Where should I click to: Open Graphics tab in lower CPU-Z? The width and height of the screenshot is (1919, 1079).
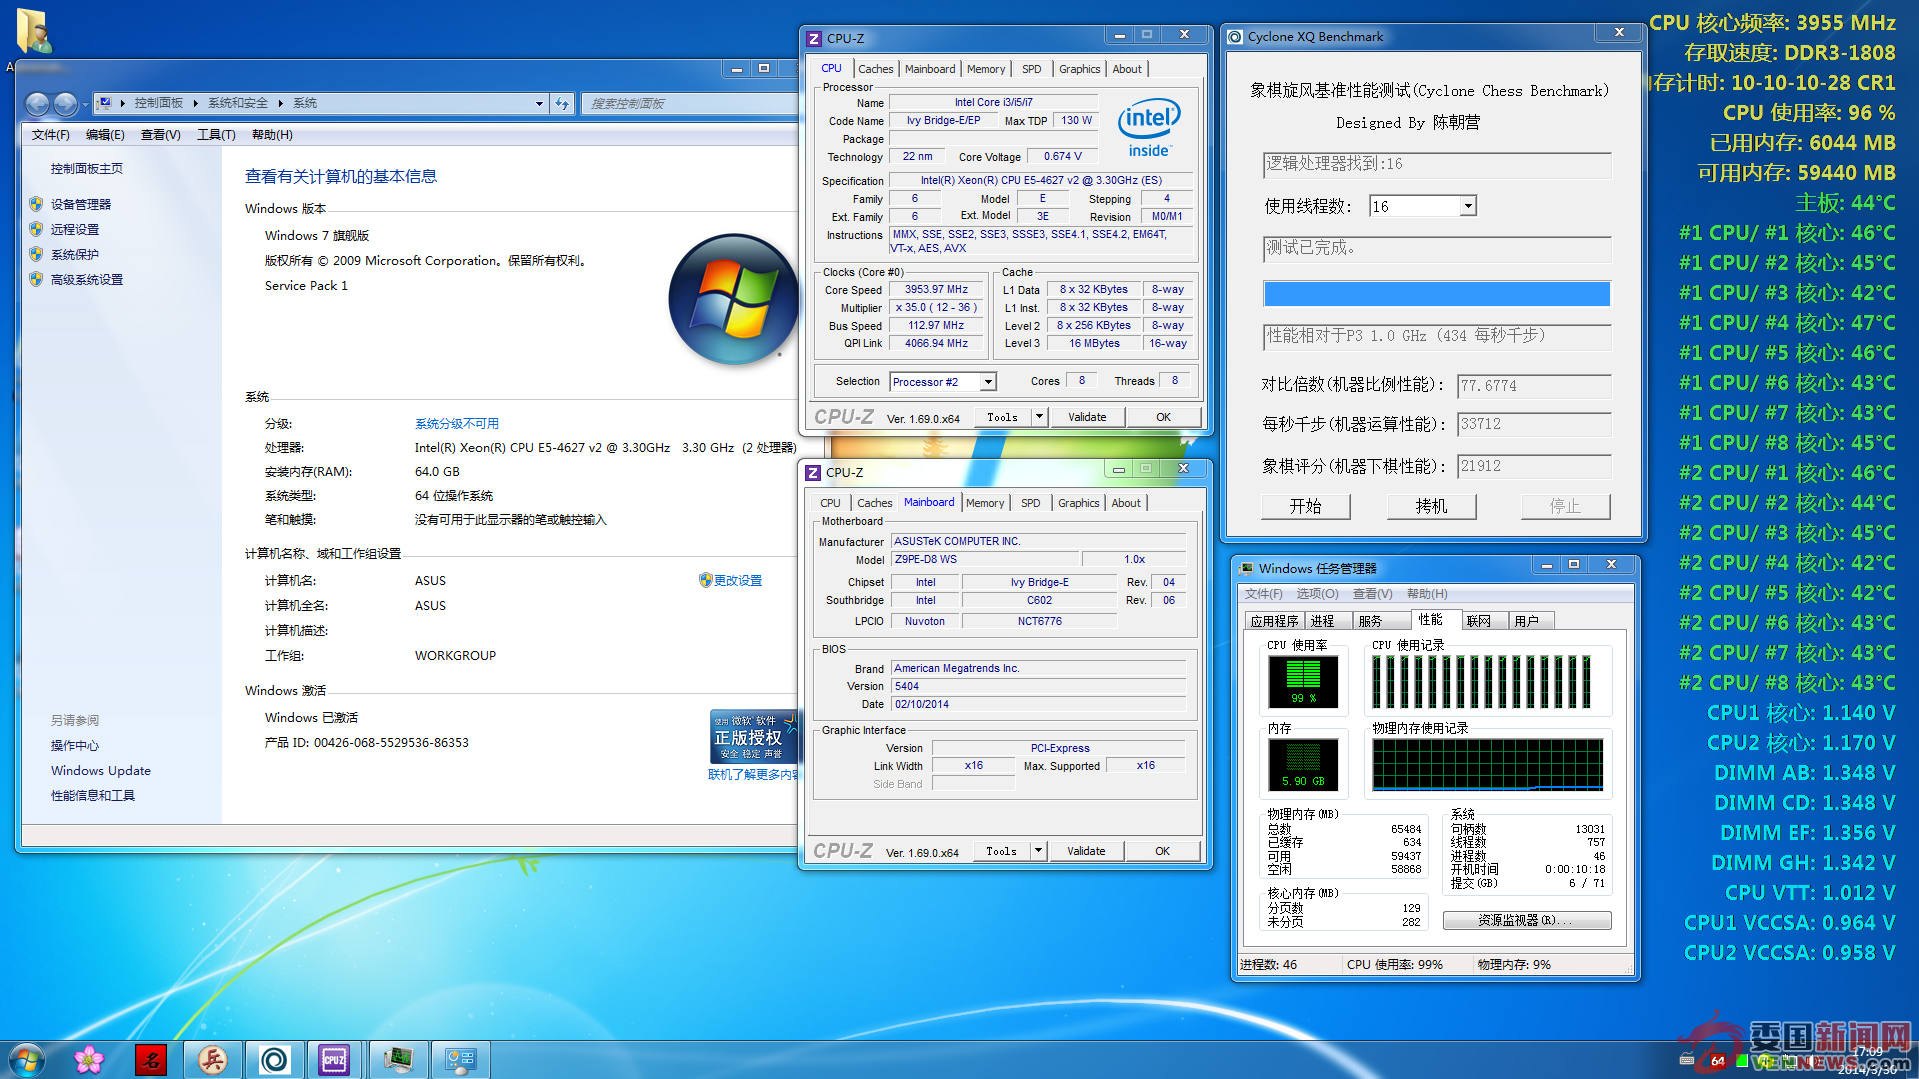1078,503
